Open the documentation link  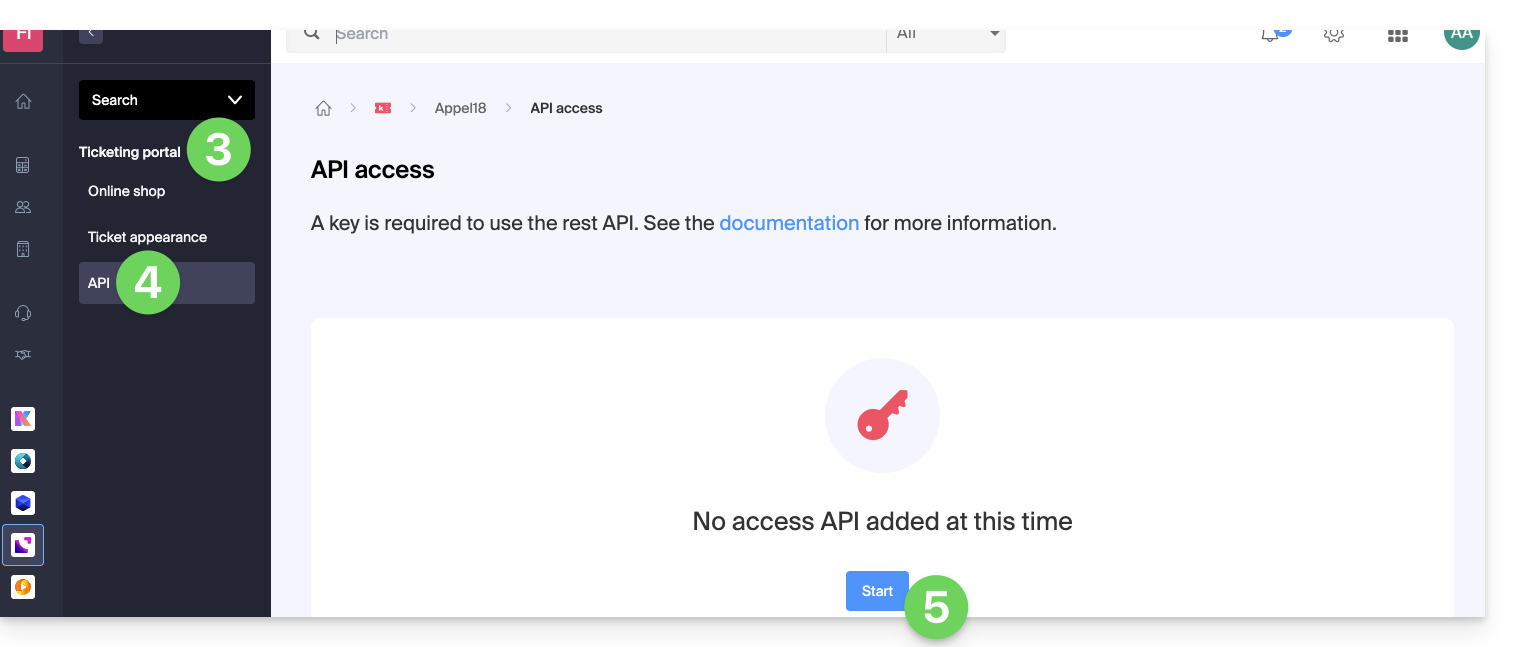(788, 223)
